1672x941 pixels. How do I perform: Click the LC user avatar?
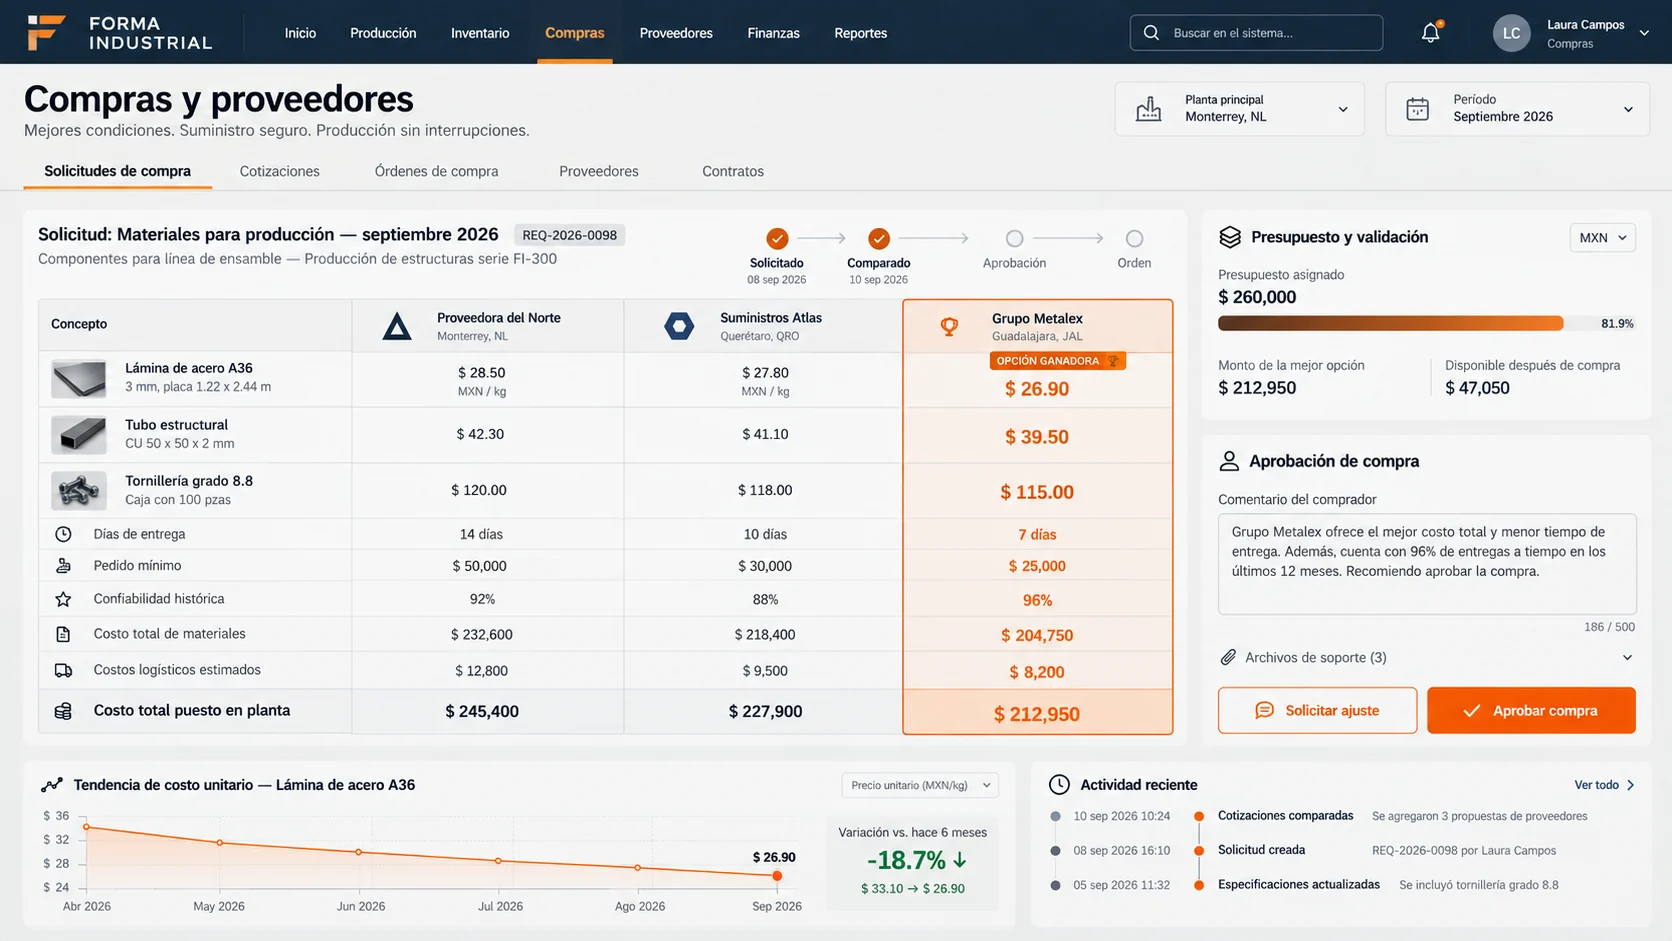(1511, 33)
